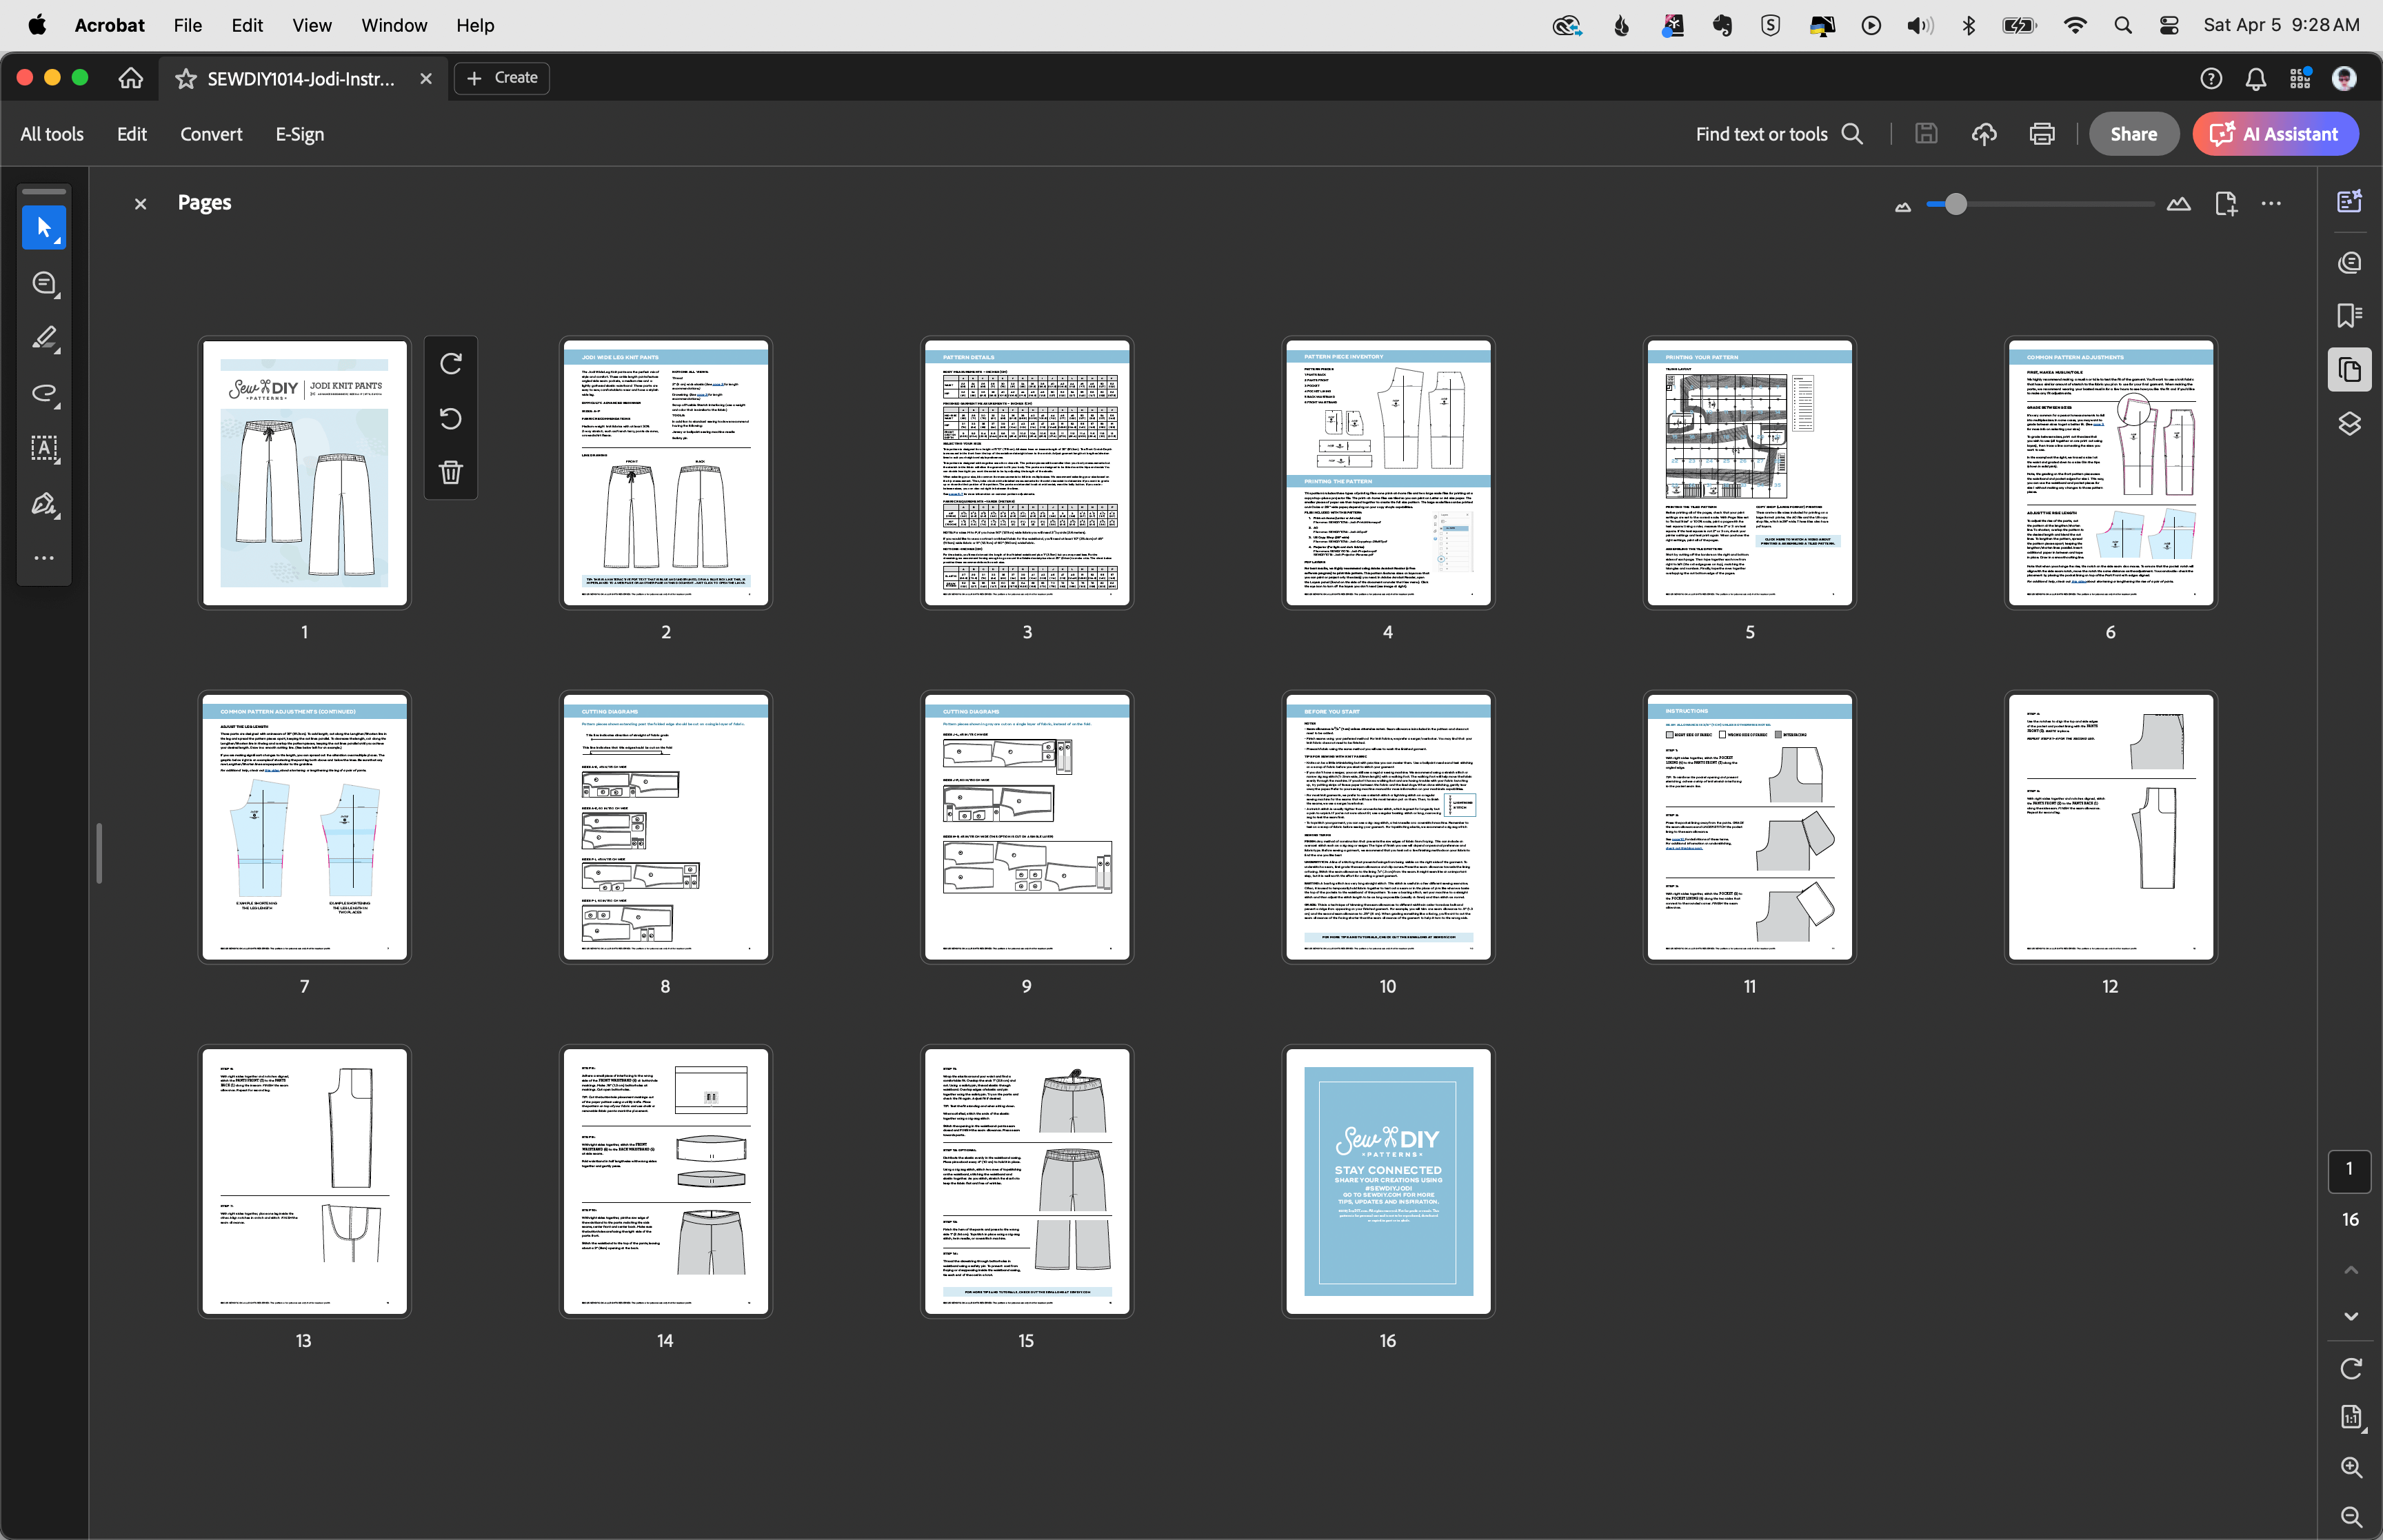Adjust the thumbnail size slider
This screenshot has width=2383, height=1540.
(1956, 204)
